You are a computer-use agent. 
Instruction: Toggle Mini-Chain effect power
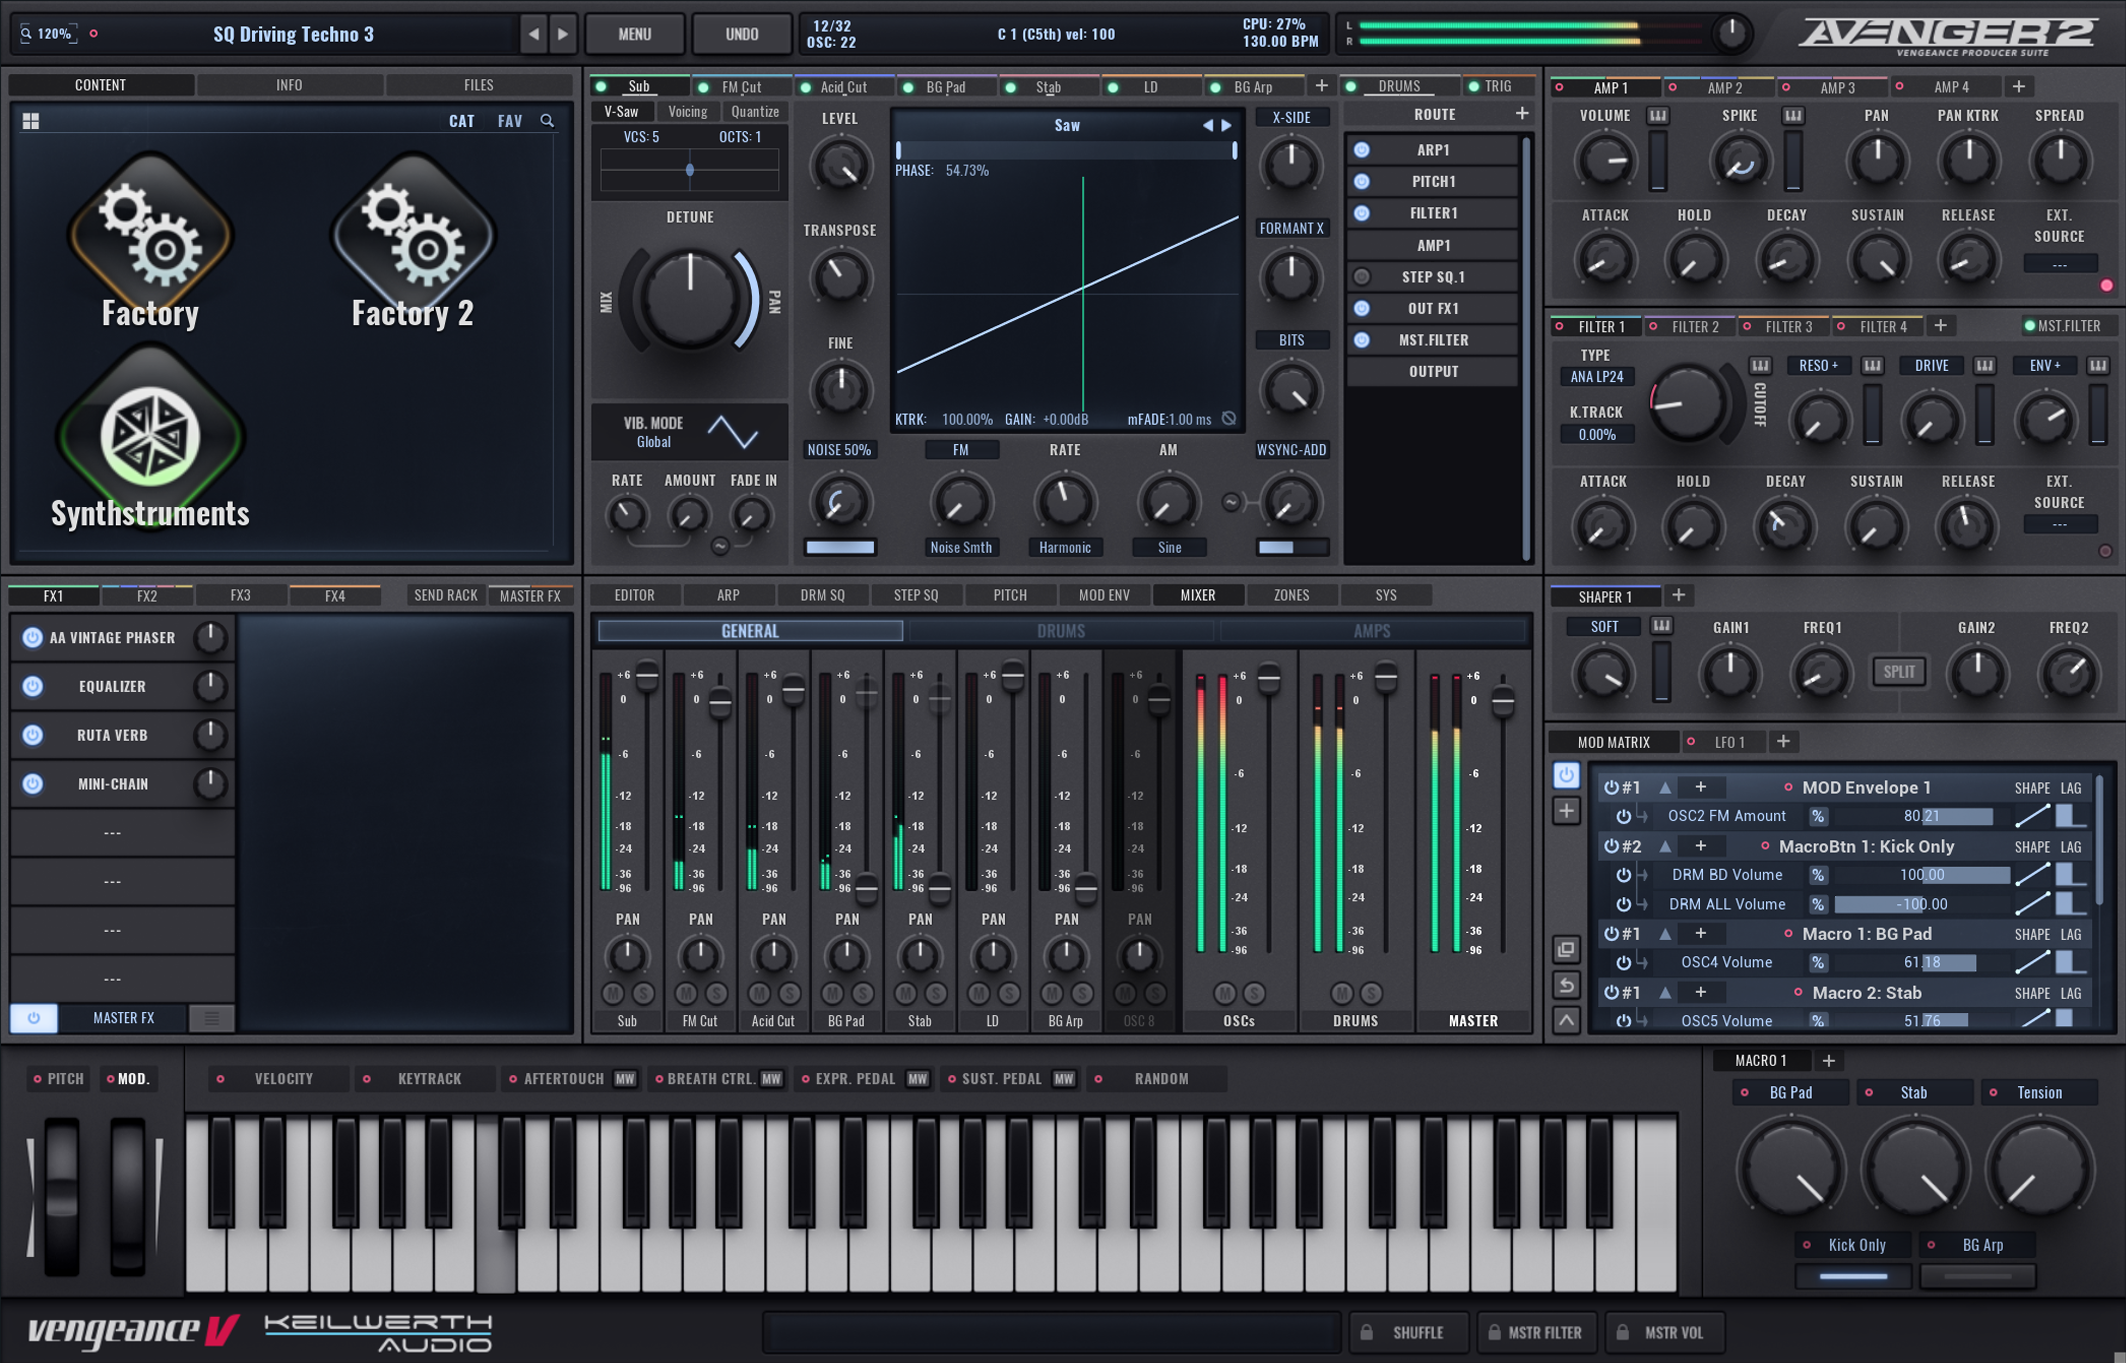coord(32,784)
